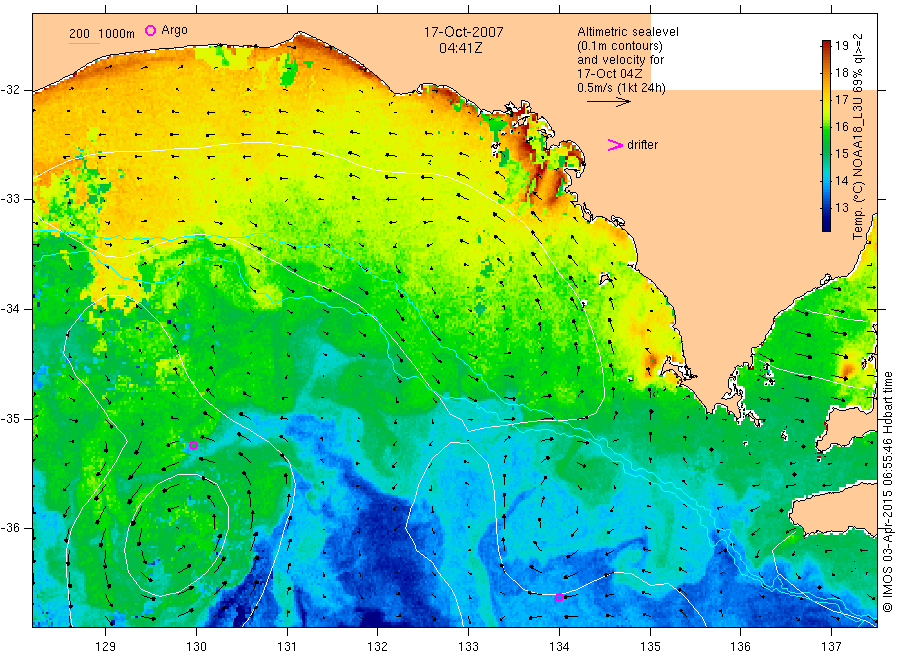Click the vertical 'Temp. (°C) NOAA18_L3U' label
The width and height of the screenshot is (900, 660).
(x=858, y=136)
